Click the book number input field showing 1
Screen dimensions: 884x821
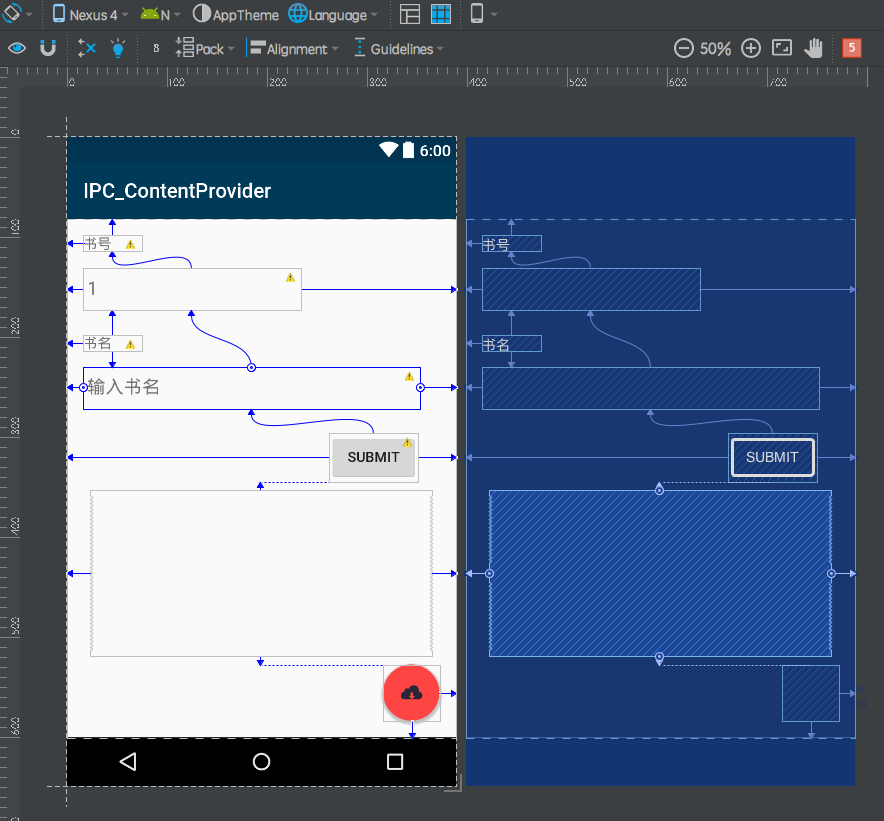pos(192,289)
